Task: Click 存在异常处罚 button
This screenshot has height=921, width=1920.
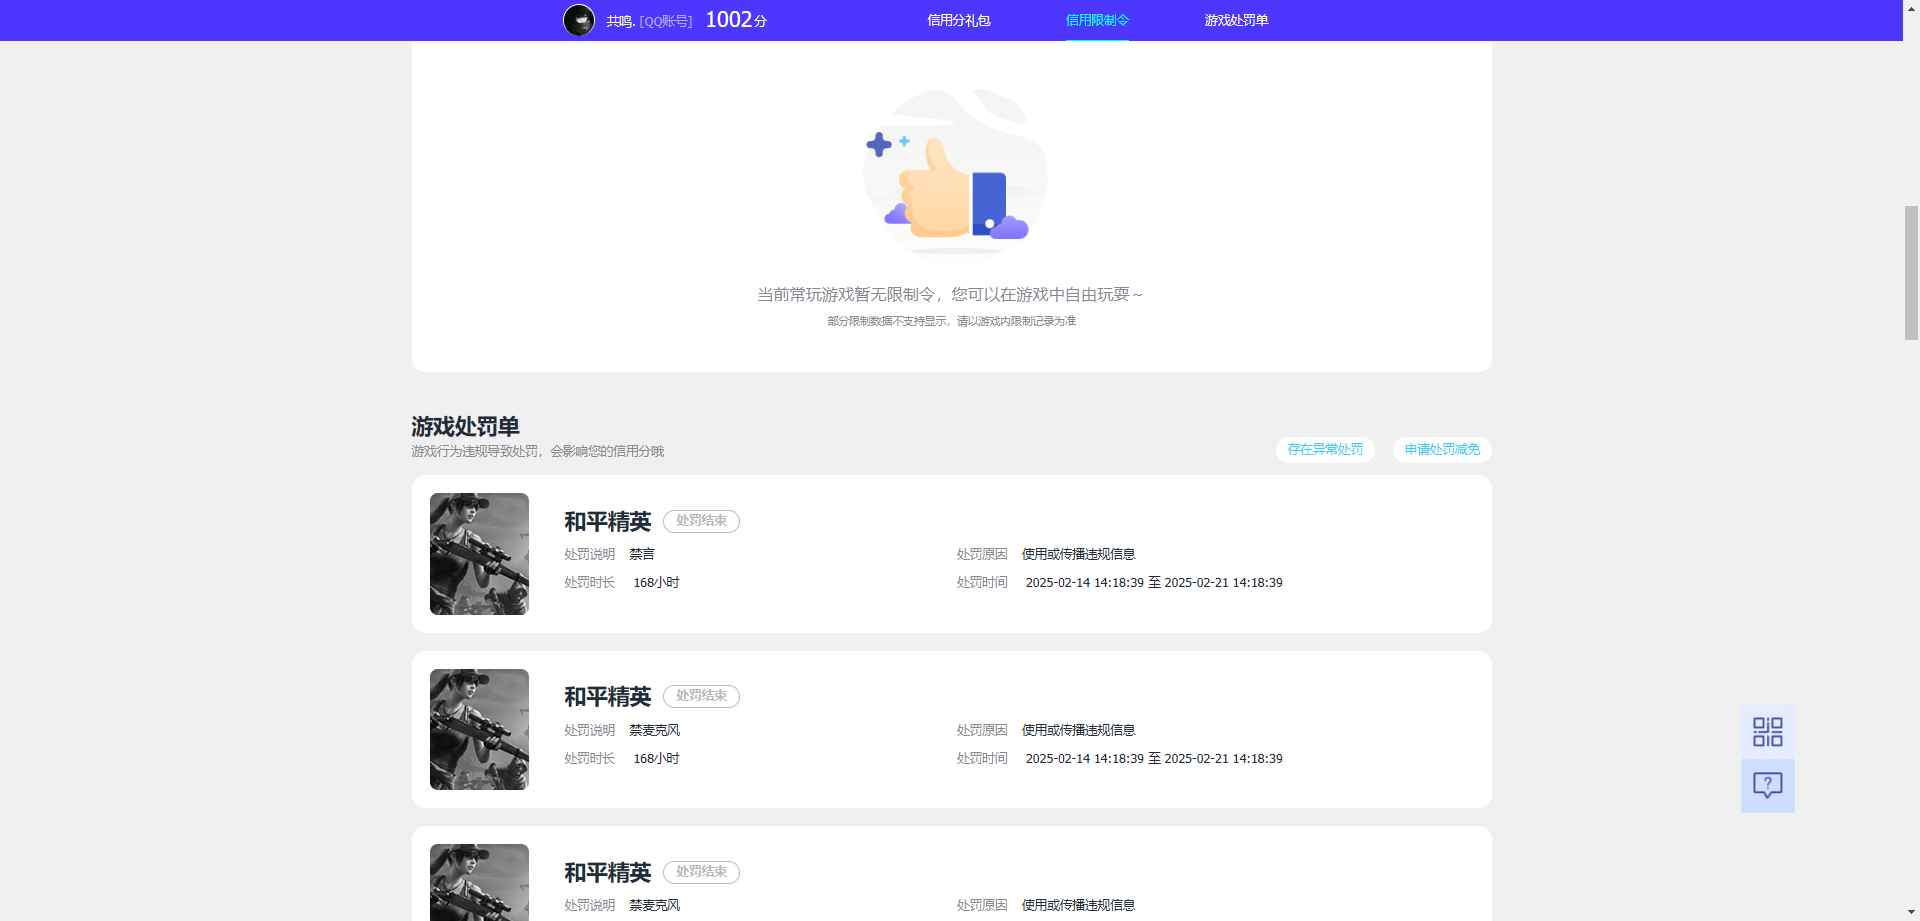Action: (1325, 450)
